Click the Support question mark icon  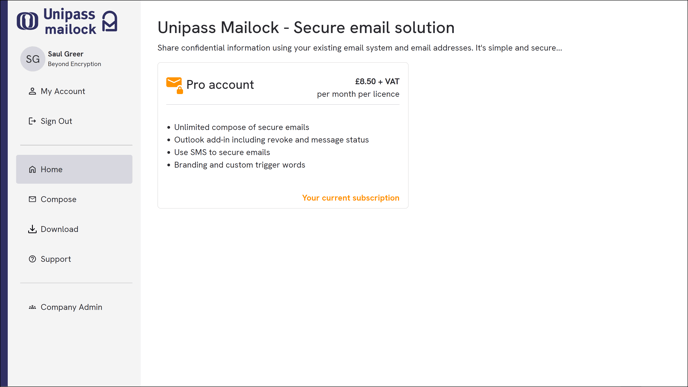click(x=32, y=259)
